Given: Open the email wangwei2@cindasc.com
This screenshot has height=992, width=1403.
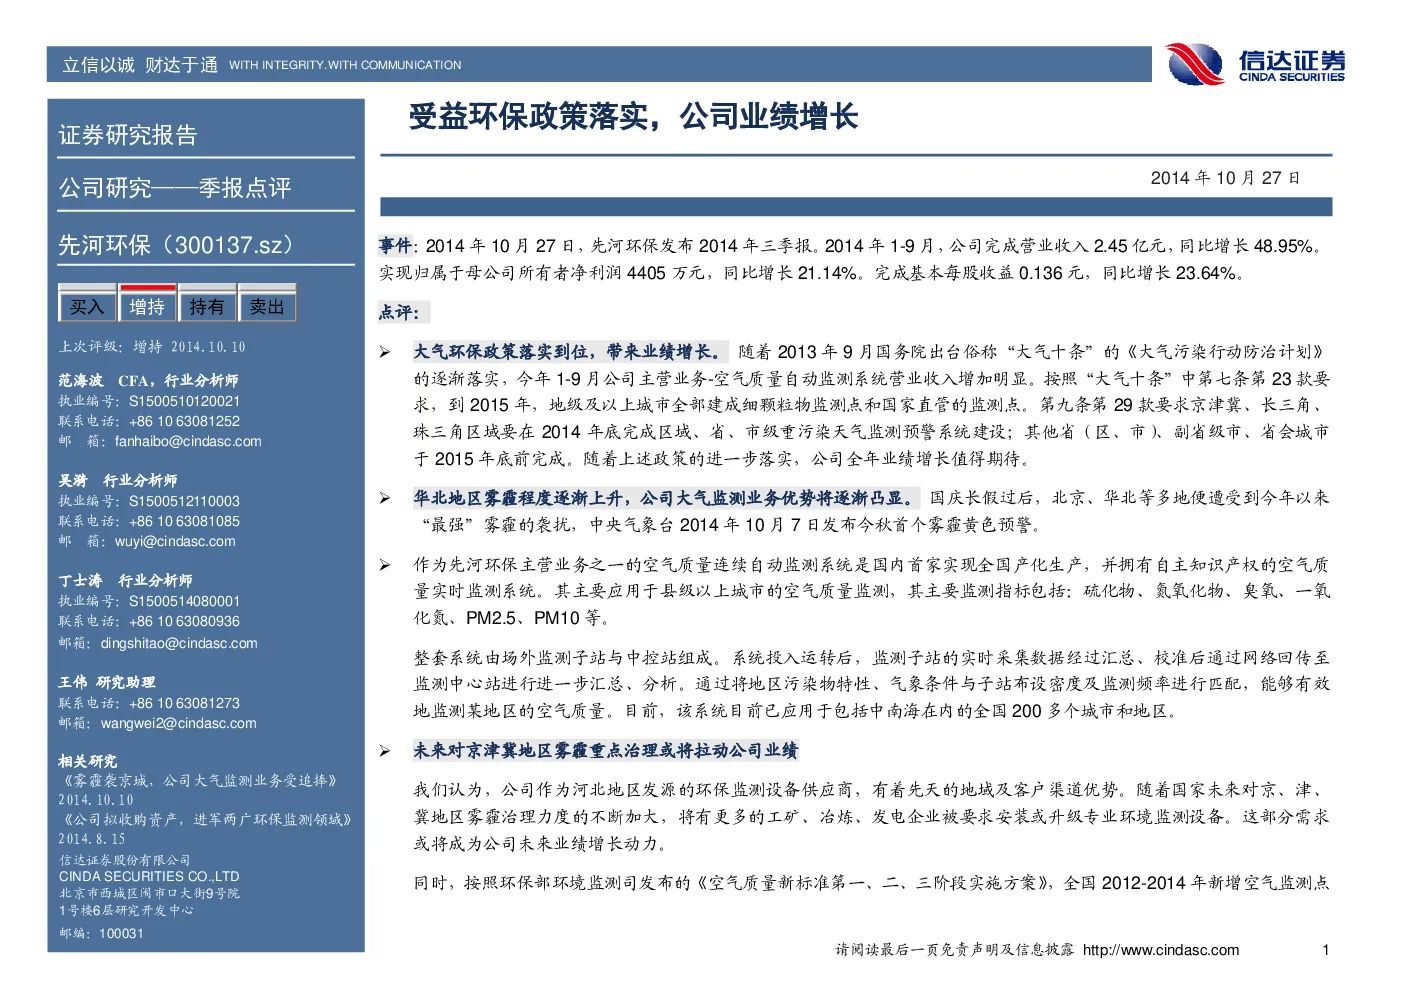Looking at the screenshot, I should pos(178,723).
